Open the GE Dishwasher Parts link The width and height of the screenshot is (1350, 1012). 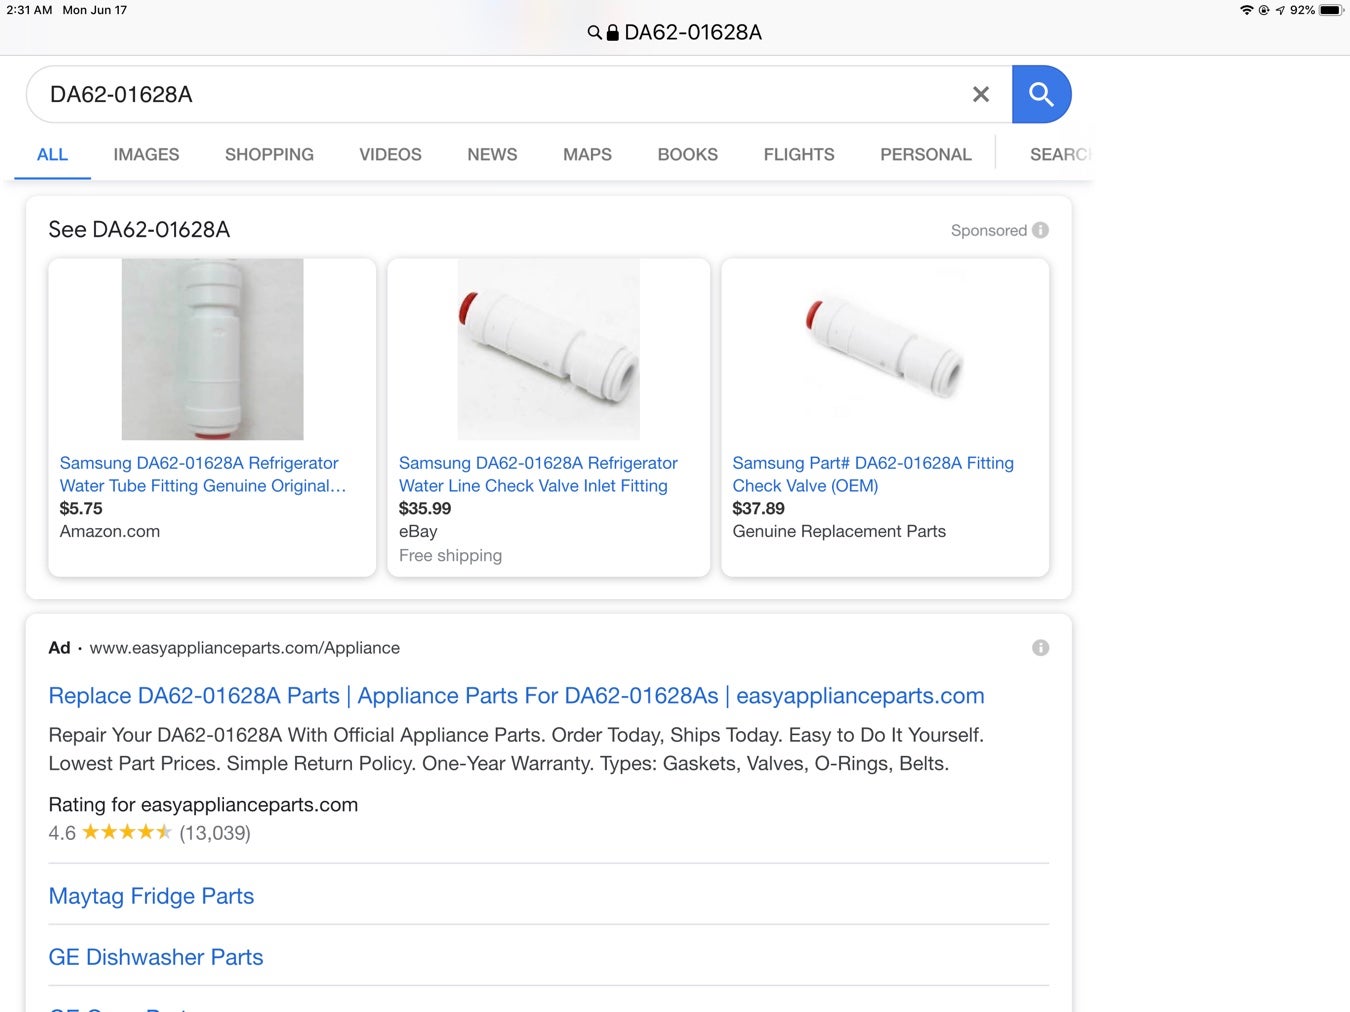156,957
